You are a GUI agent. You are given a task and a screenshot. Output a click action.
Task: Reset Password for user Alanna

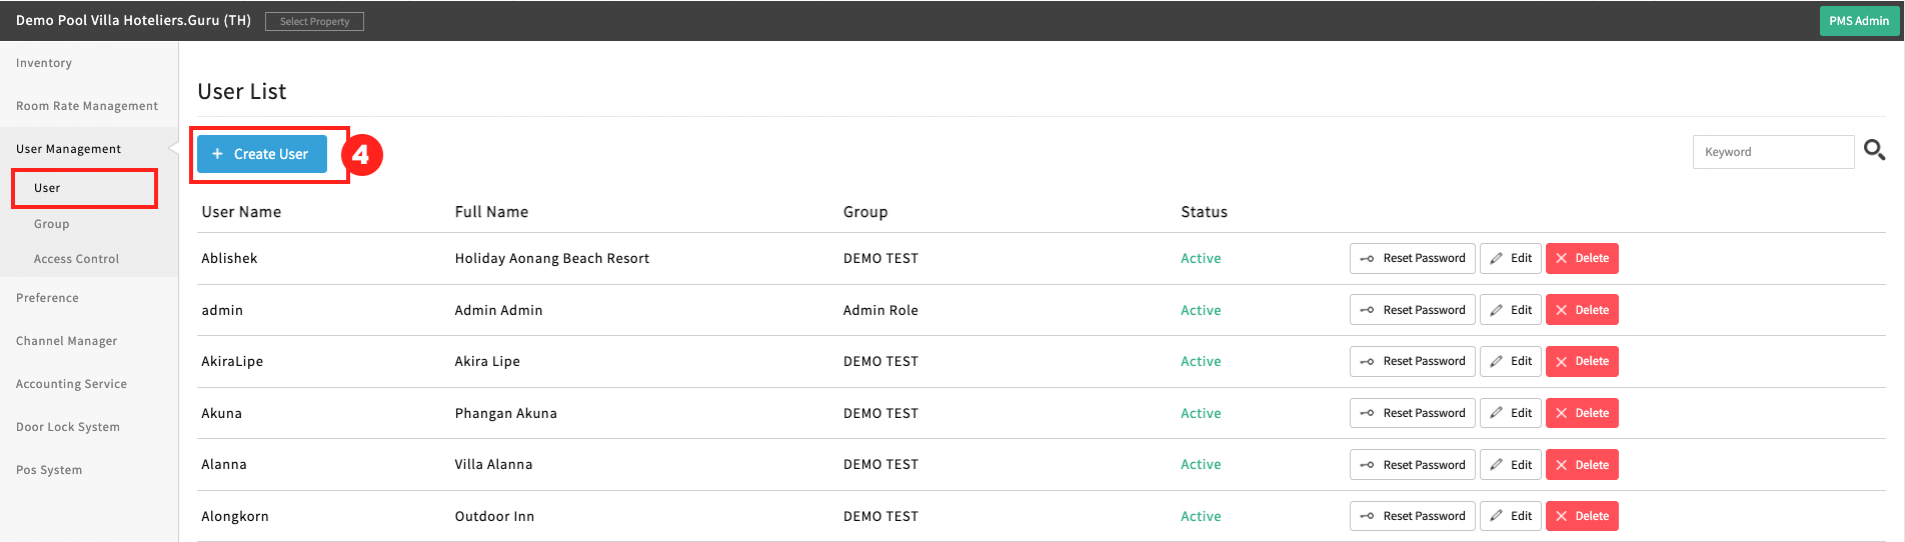[1412, 465]
